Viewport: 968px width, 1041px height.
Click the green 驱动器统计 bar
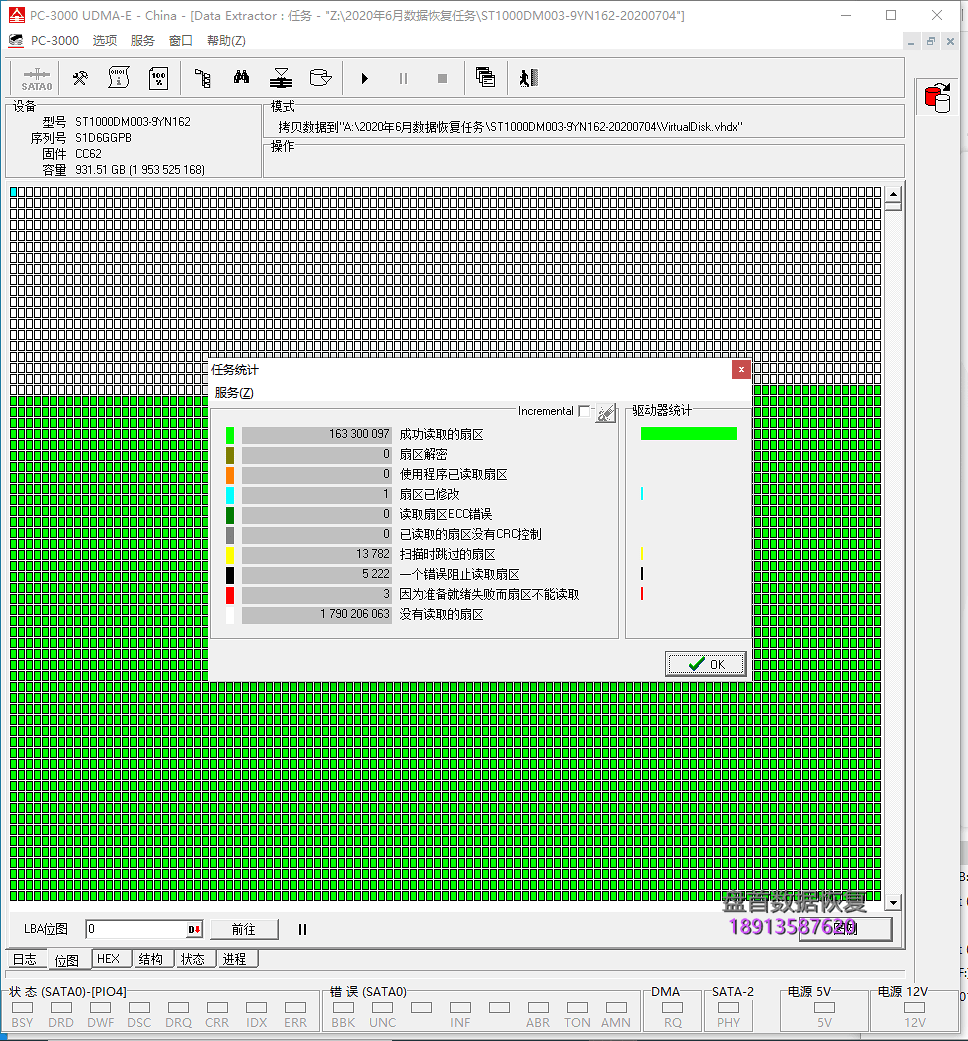[688, 434]
